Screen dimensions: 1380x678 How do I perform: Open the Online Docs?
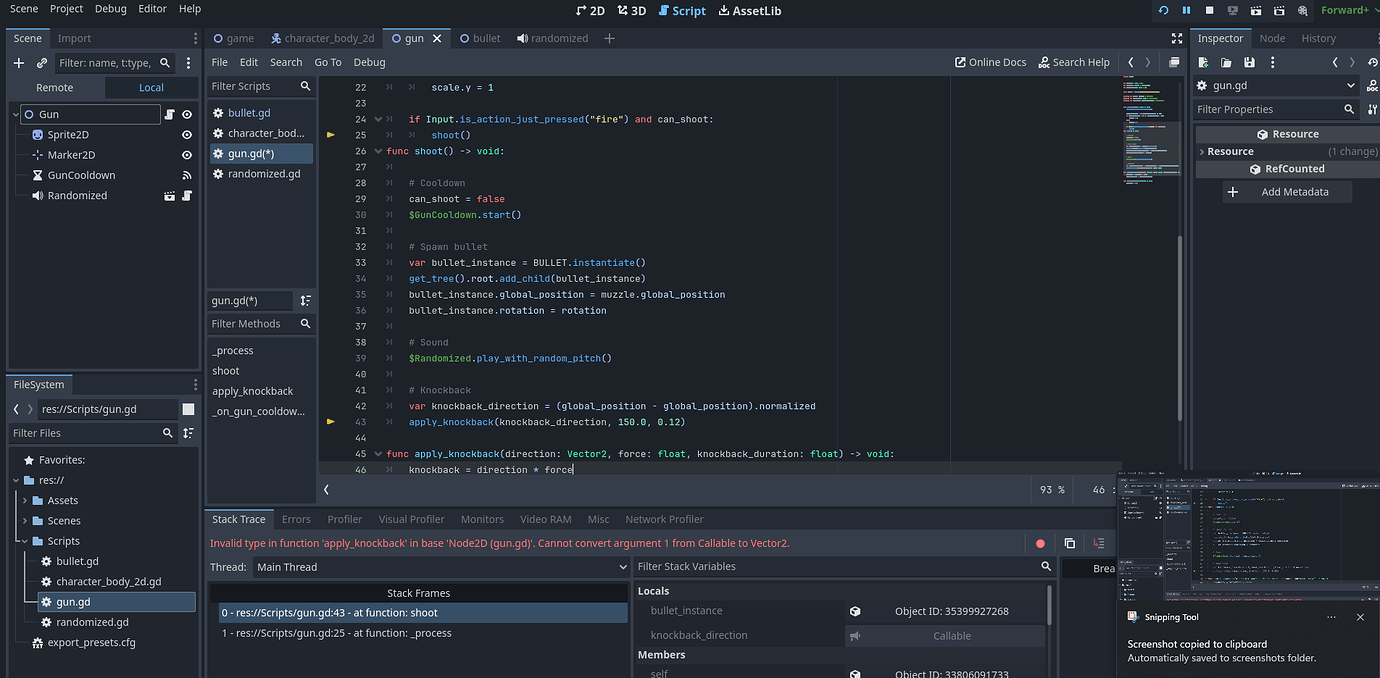(x=990, y=62)
